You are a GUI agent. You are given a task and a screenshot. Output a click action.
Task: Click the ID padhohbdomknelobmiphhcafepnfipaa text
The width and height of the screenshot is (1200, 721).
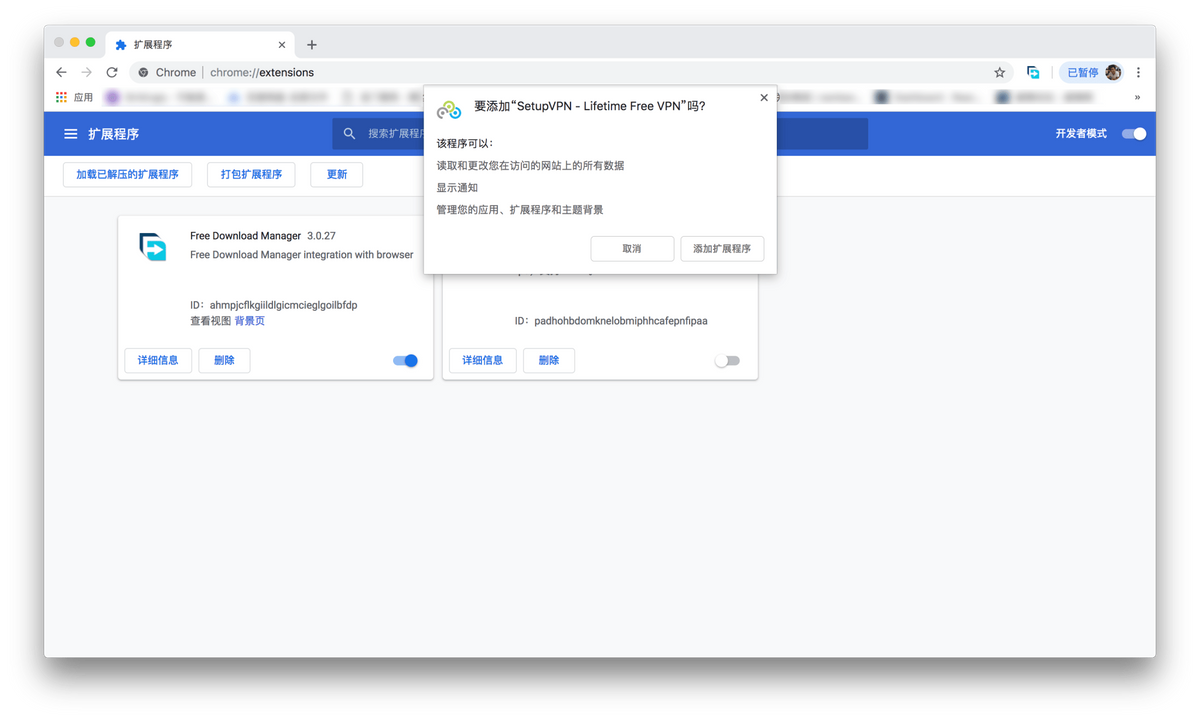pyautogui.click(x=611, y=321)
